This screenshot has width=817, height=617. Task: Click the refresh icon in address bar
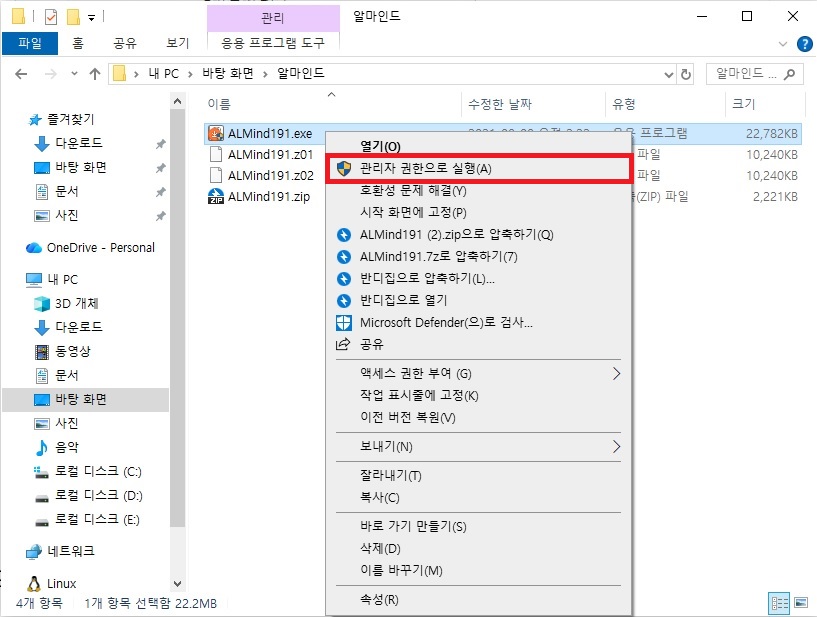686,75
